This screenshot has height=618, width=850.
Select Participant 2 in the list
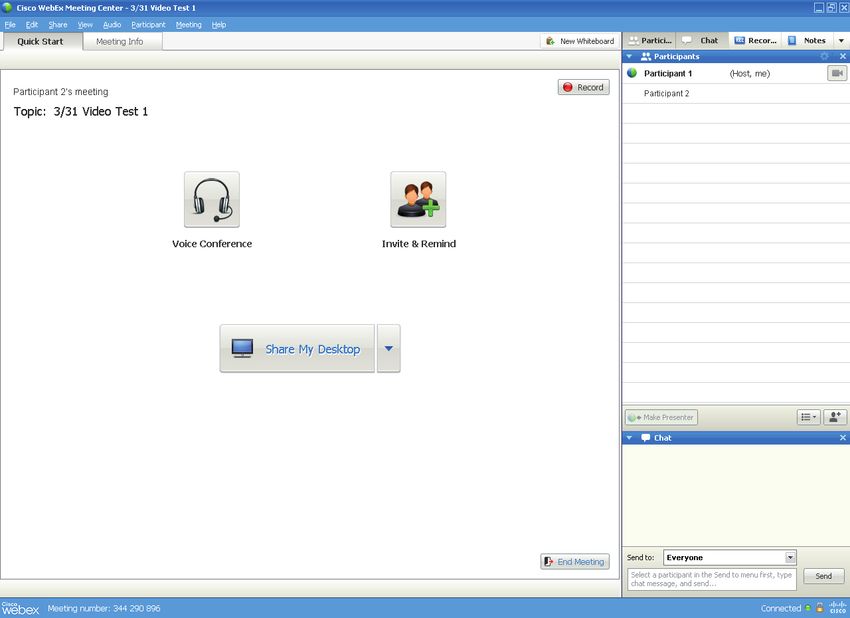tap(736, 93)
